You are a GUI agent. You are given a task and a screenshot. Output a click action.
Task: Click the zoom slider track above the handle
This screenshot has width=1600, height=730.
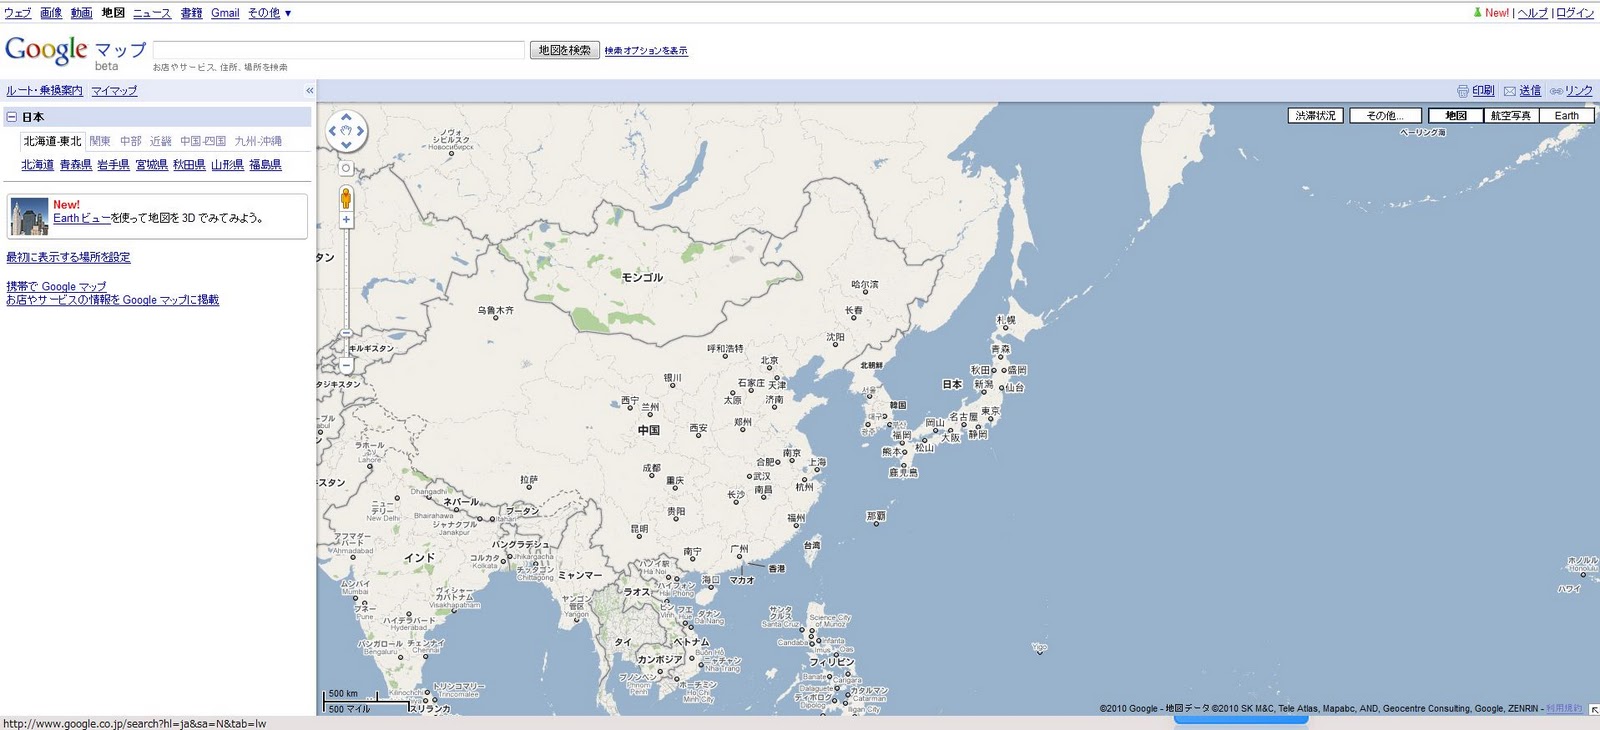tap(346, 278)
